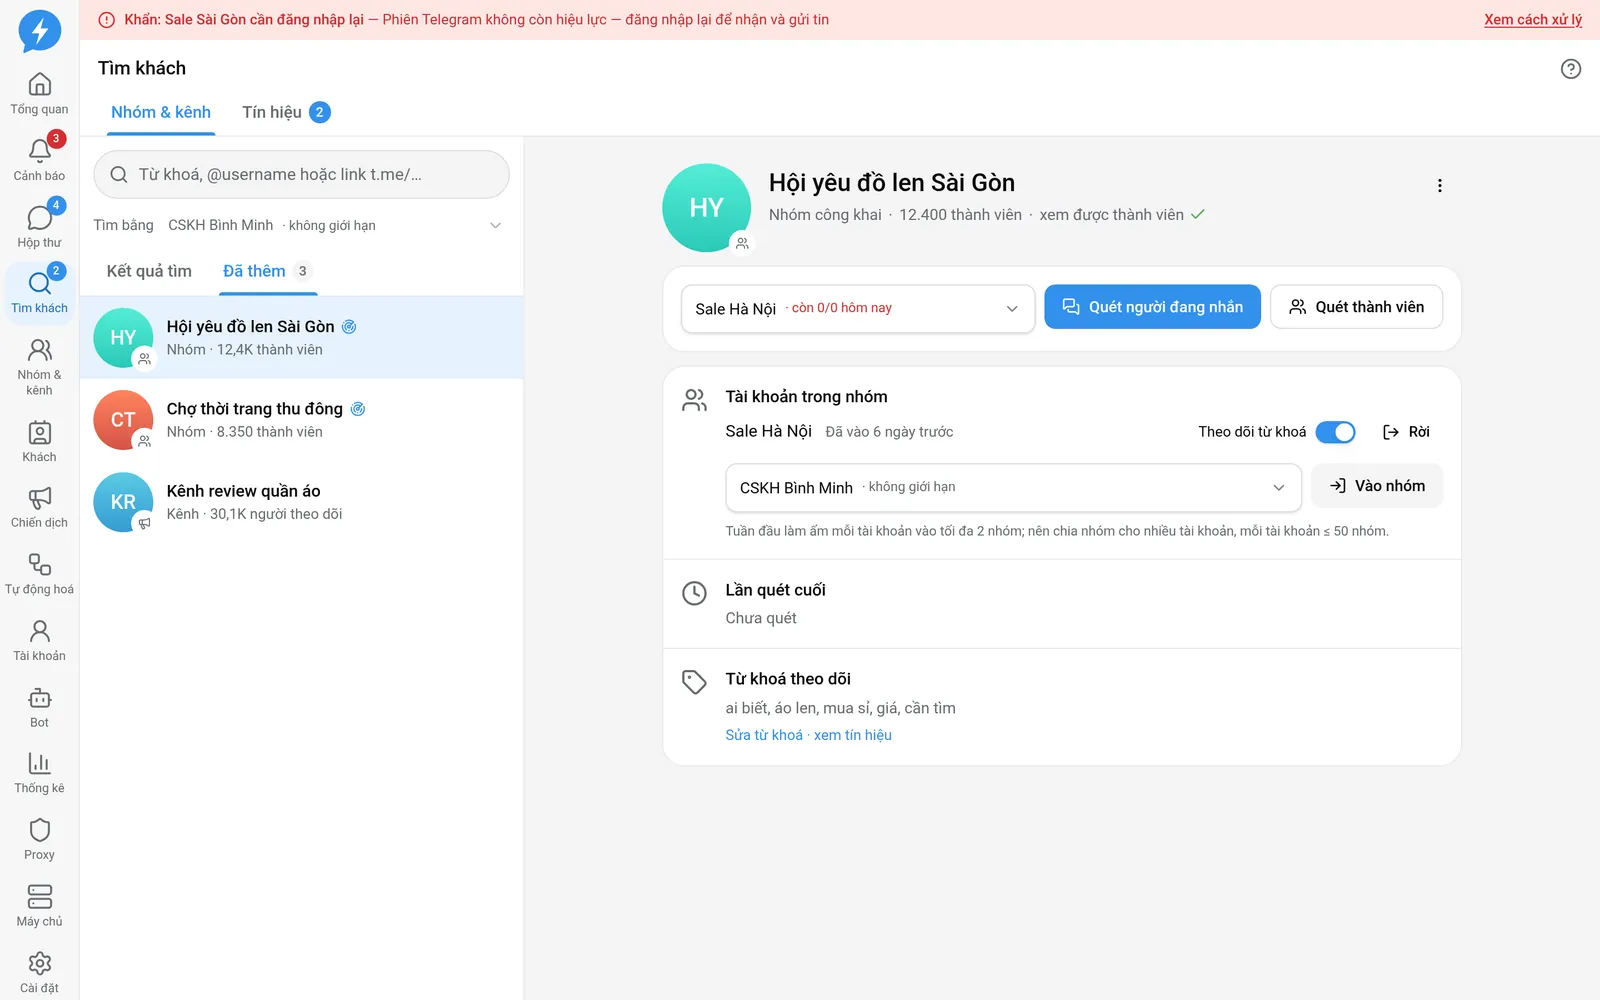Select Đã thêm tab
Viewport: 1600px width, 1000px height.
click(x=267, y=271)
